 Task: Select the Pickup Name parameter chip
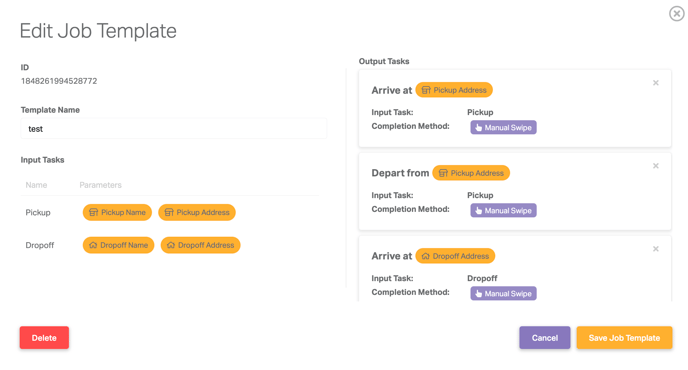[117, 212]
